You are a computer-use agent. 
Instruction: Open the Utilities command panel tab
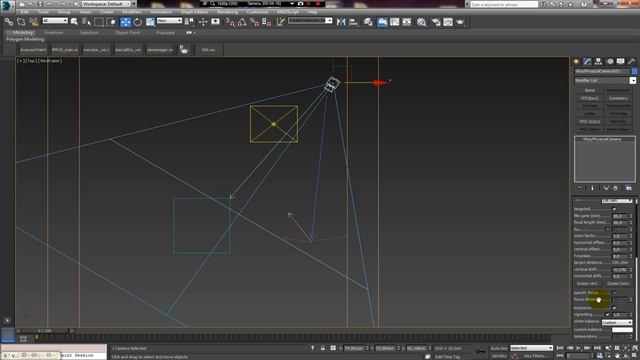pyautogui.click(x=631, y=61)
